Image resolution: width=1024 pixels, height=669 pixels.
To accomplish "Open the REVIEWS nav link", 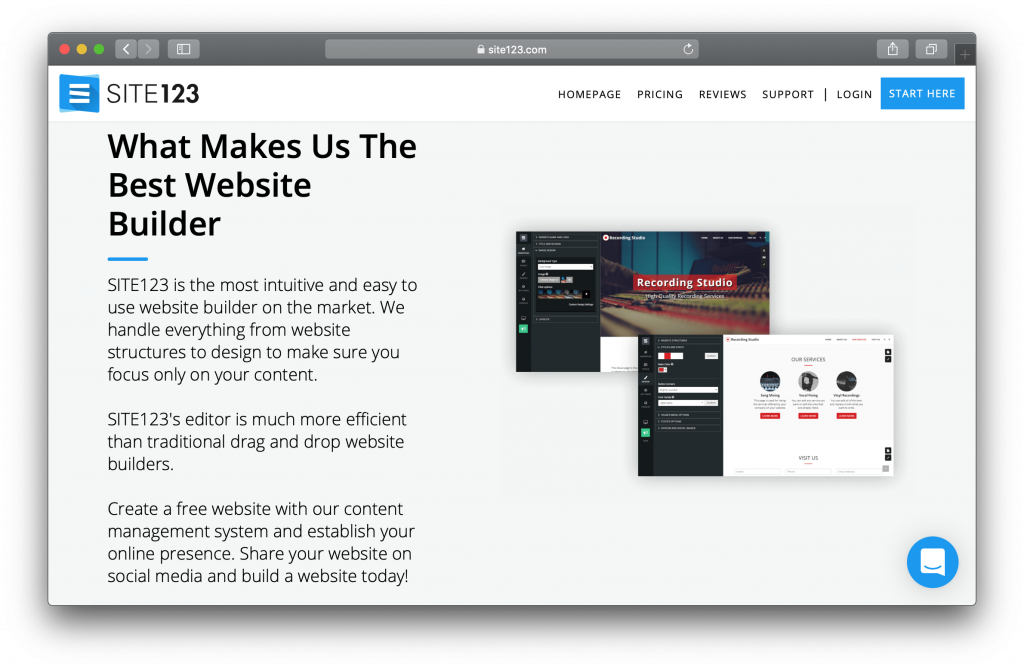I will (x=722, y=94).
